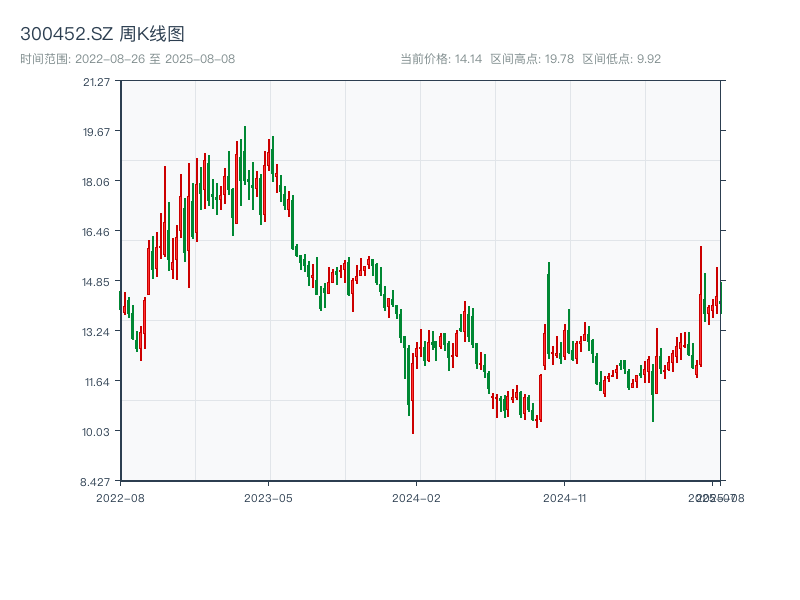Select the 18.06 y-axis price label
Image resolution: width=800 pixels, height=600 pixels.
[97, 181]
